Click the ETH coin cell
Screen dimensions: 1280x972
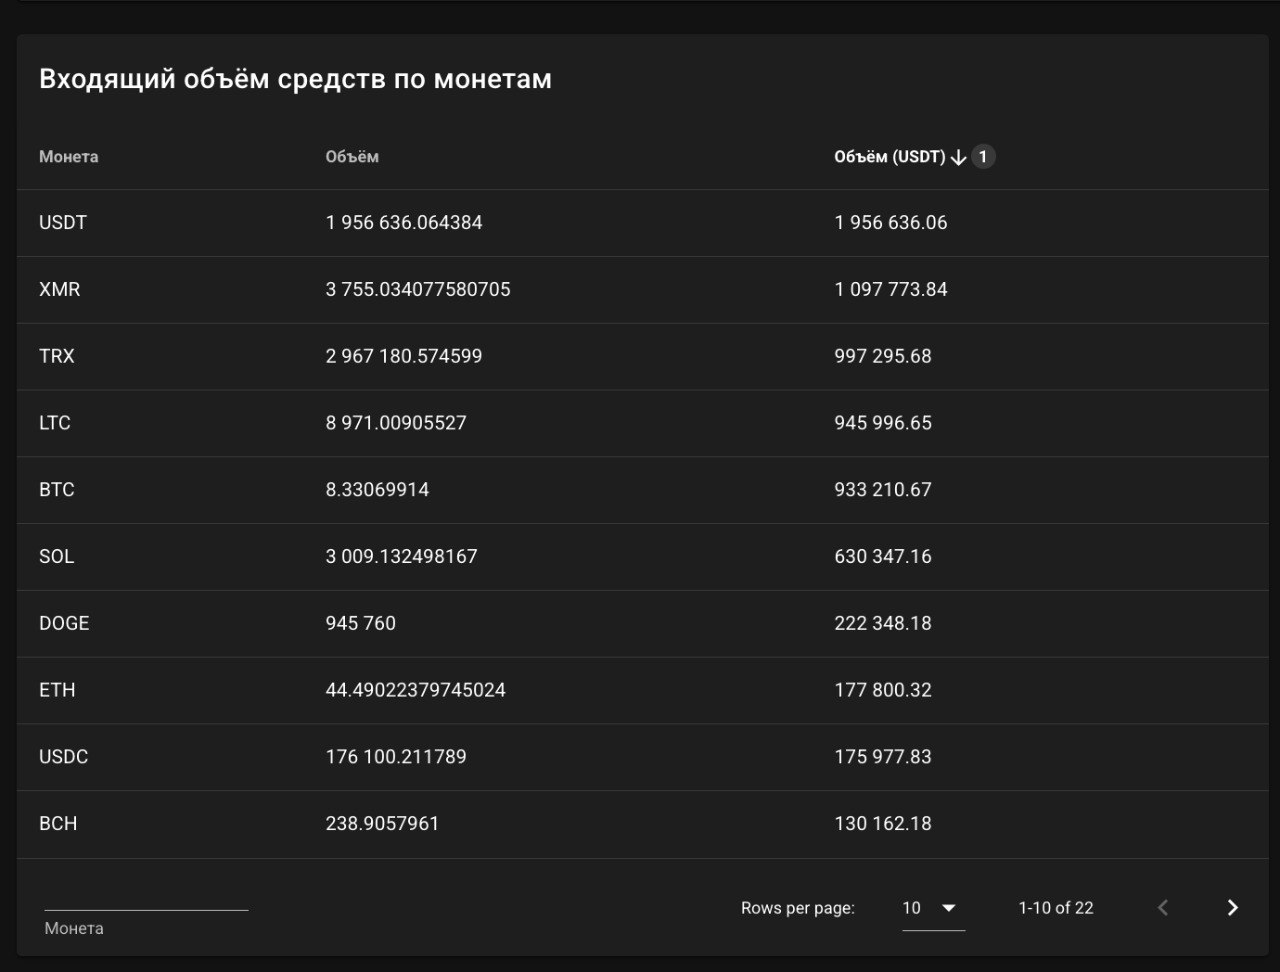click(x=57, y=691)
